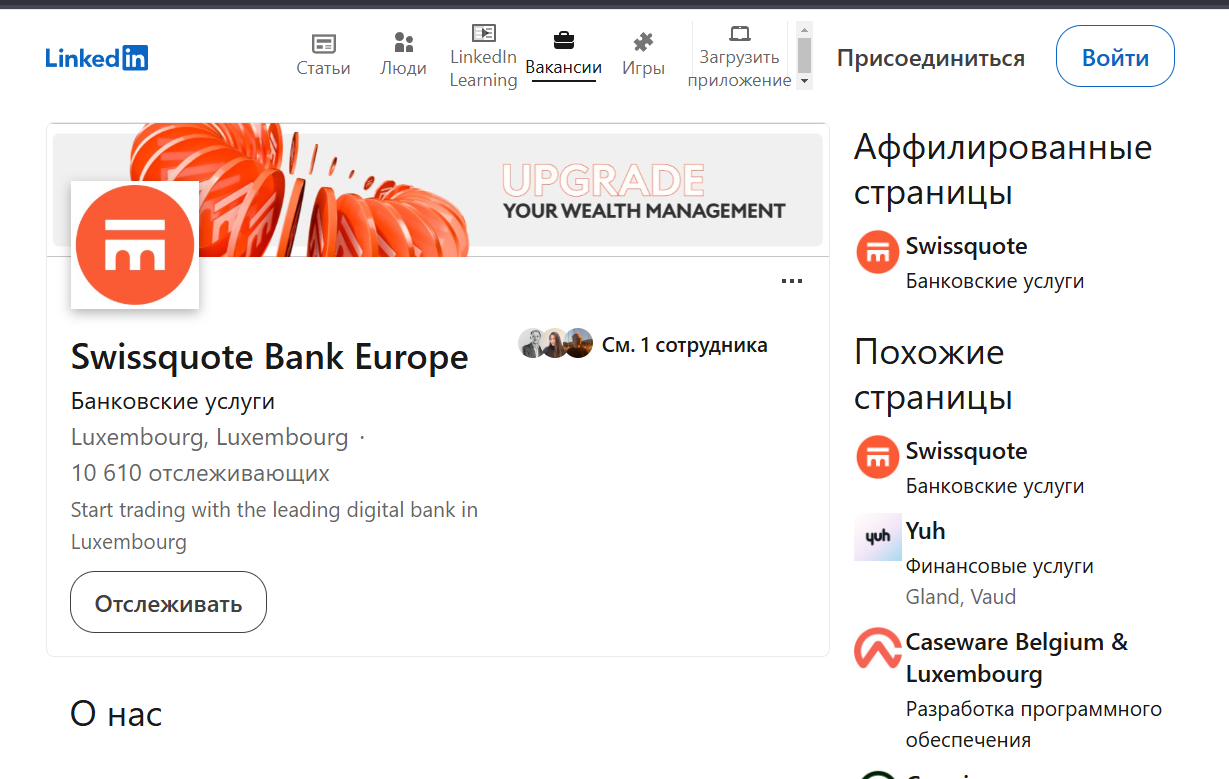Click the Swissquote name under Похожие страницы

pos(966,451)
